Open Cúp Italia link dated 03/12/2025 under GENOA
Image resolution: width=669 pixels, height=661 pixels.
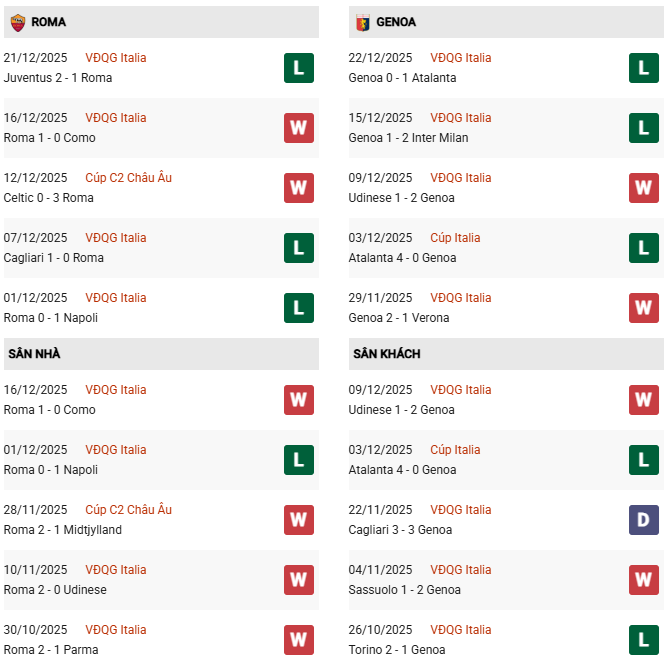point(455,238)
